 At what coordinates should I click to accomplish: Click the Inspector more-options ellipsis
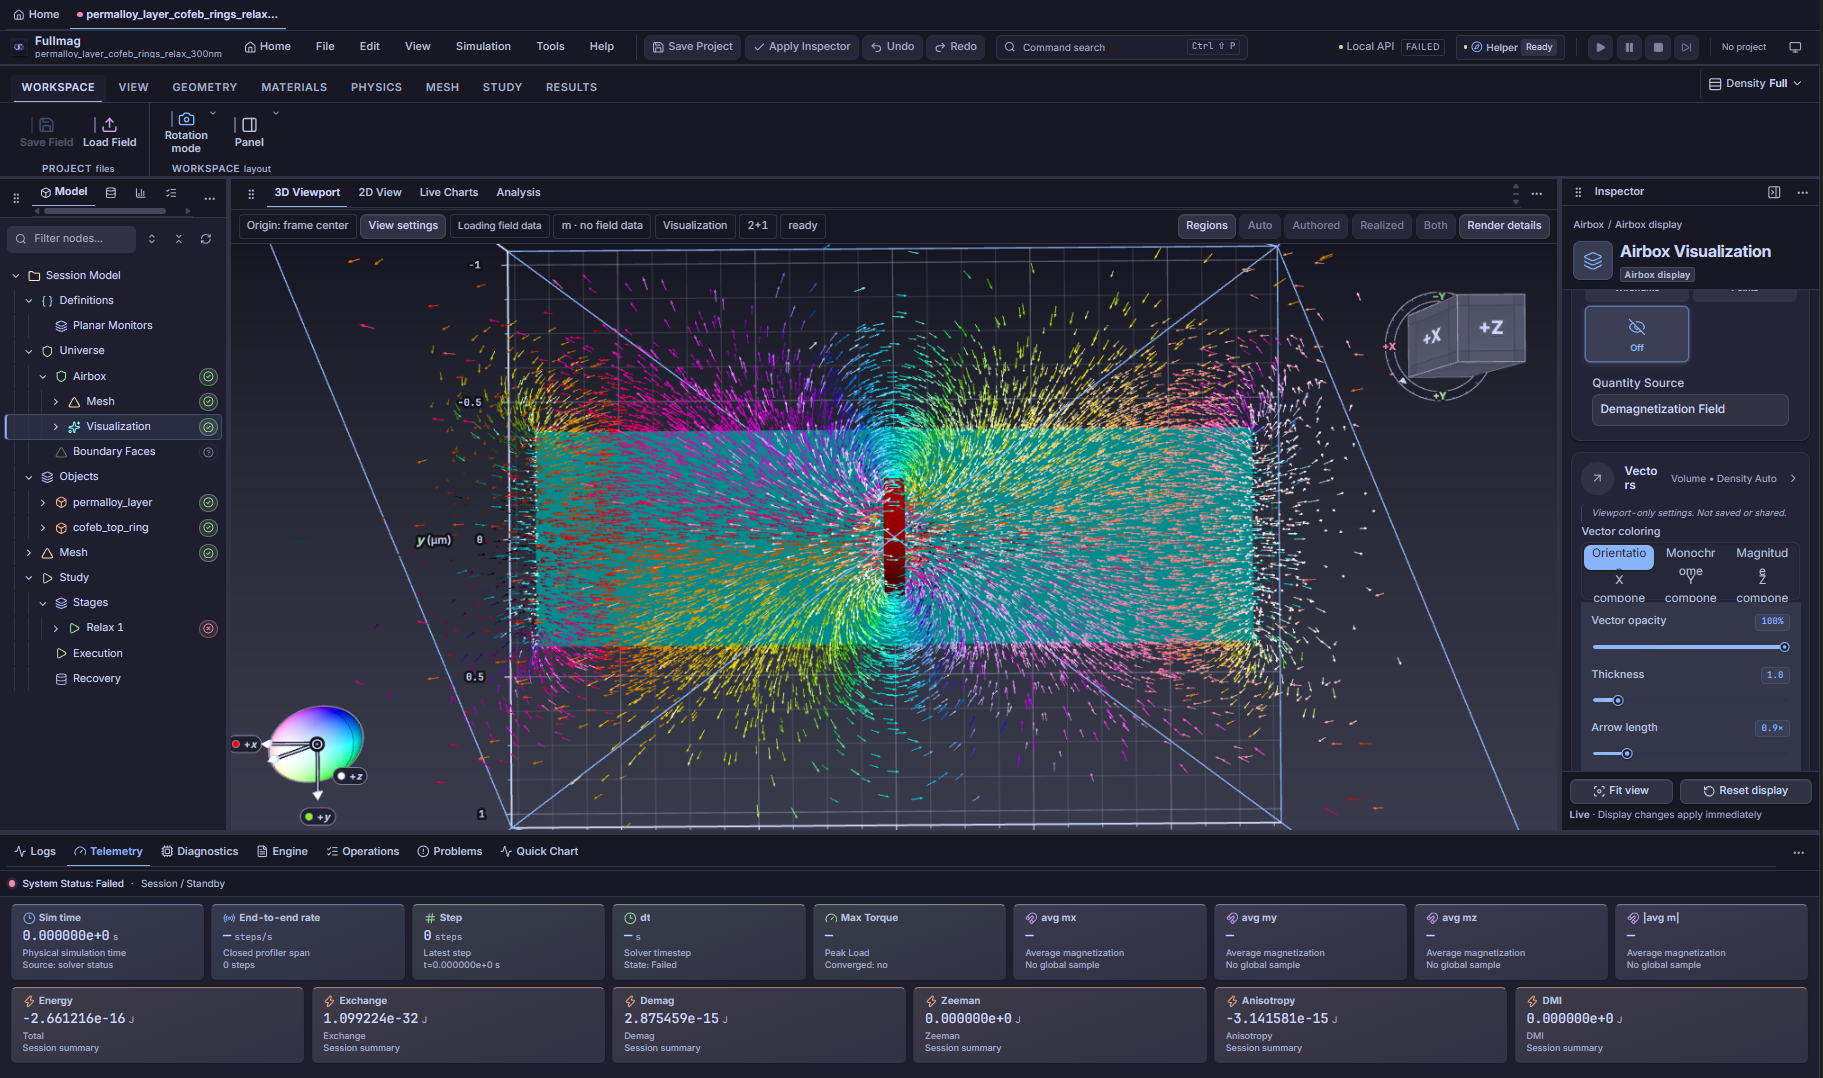[x=1802, y=192]
